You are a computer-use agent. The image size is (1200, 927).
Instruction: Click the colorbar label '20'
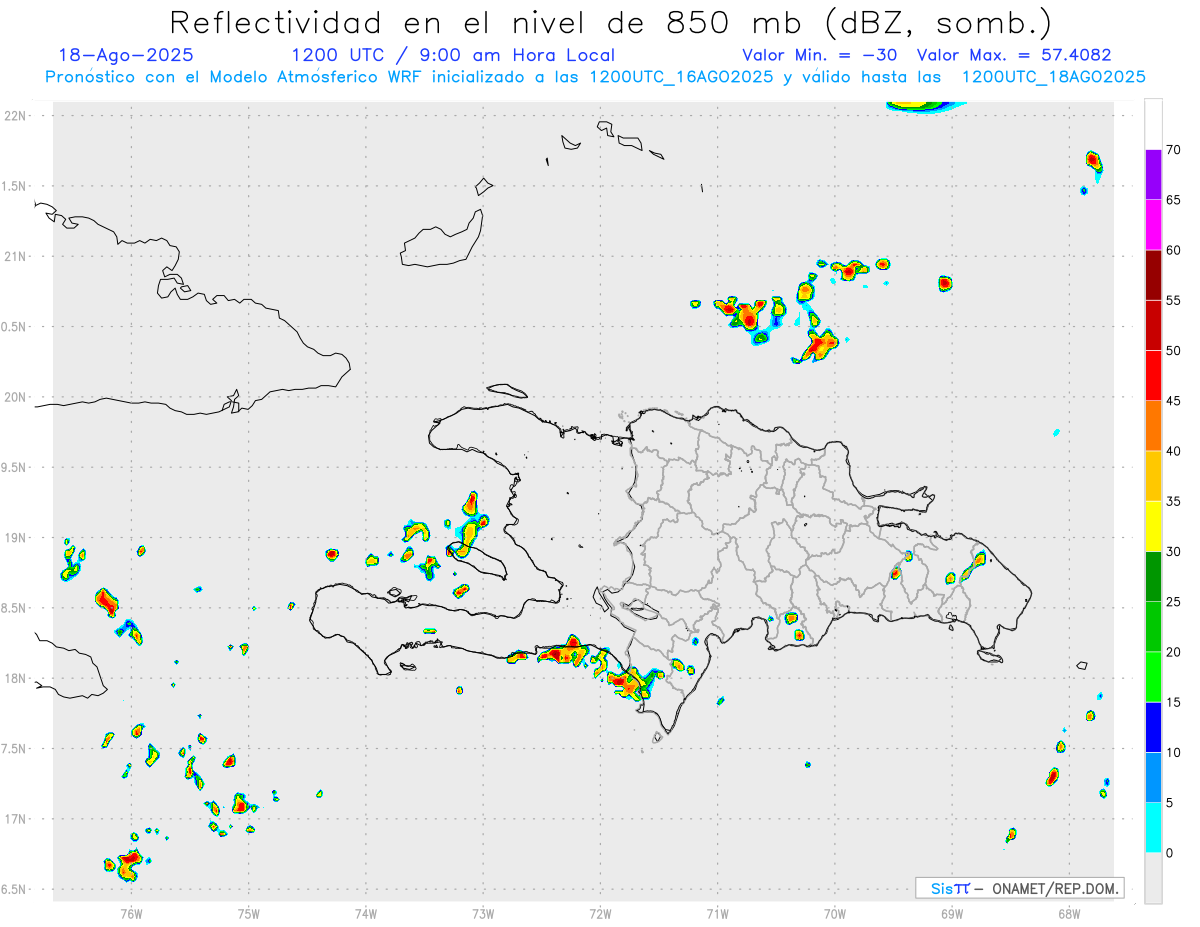[1175, 652]
